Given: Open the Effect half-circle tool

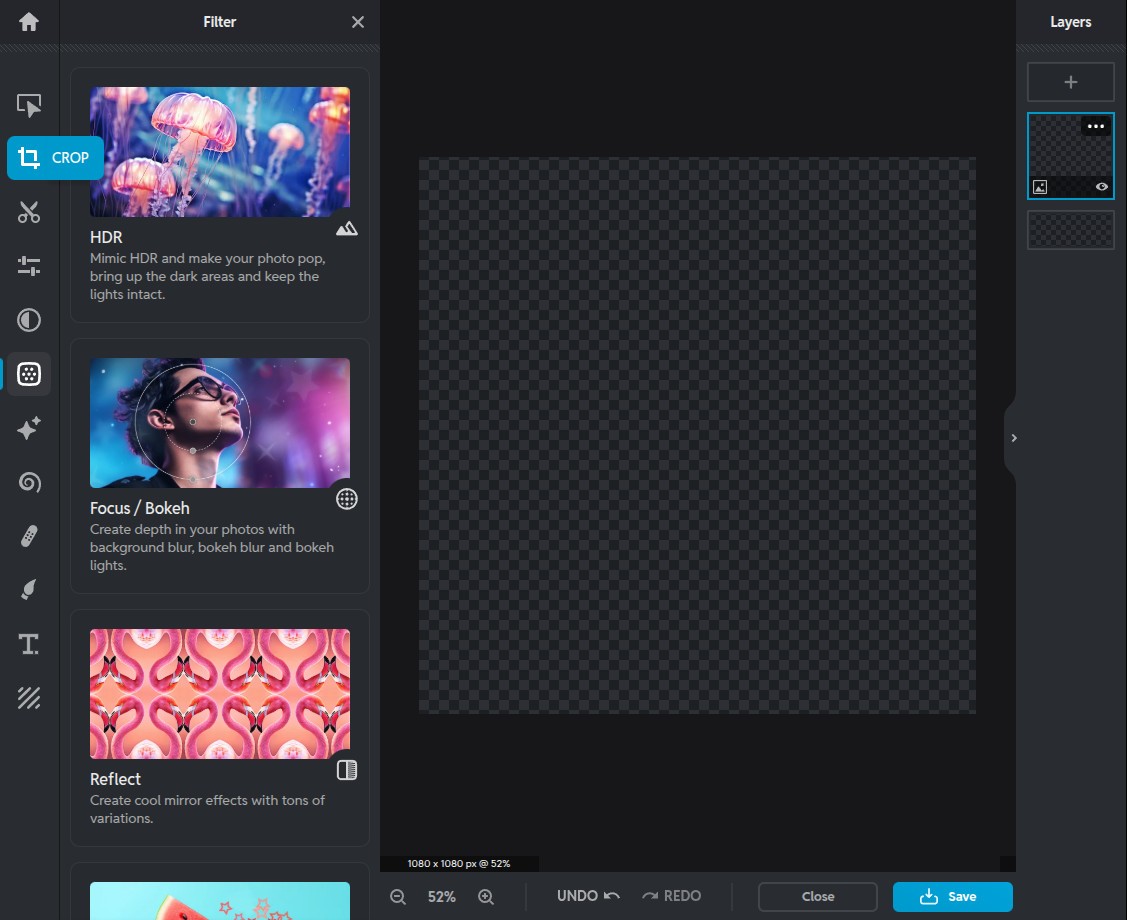Looking at the screenshot, I should pyautogui.click(x=29, y=320).
